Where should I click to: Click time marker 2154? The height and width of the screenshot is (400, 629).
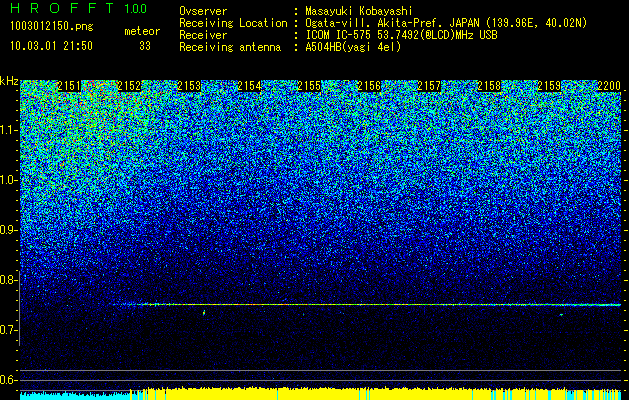(x=249, y=86)
